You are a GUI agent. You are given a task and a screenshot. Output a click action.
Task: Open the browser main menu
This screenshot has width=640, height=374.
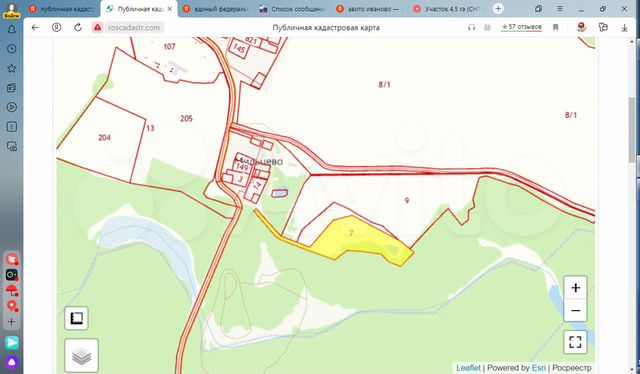(x=560, y=9)
